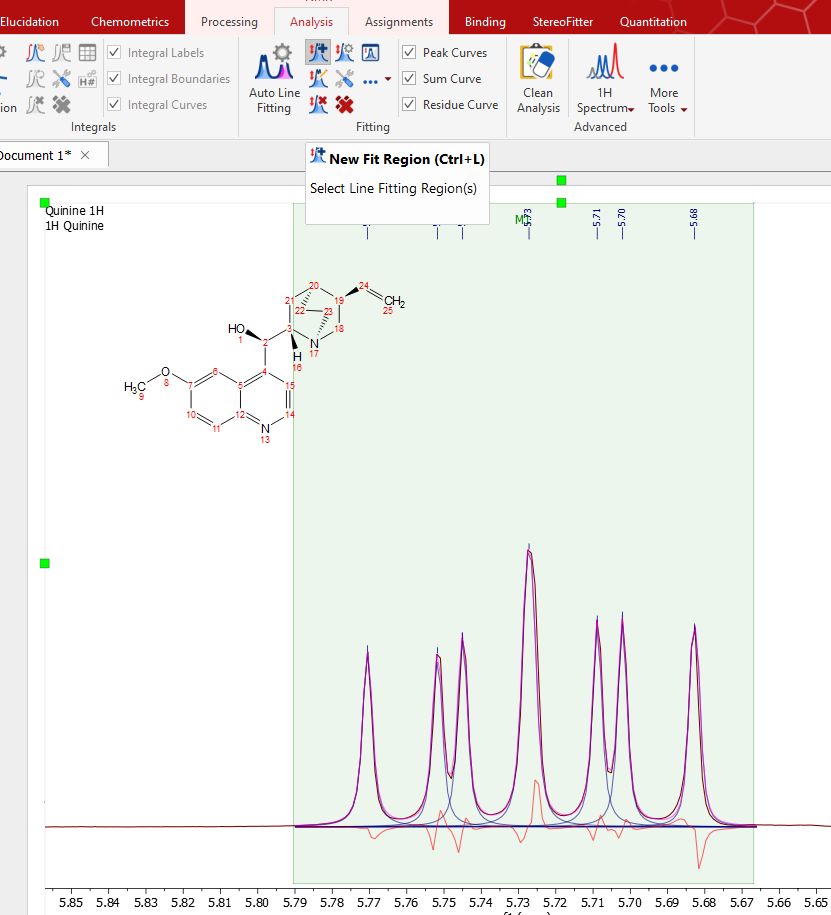This screenshot has height=915, width=831.
Task: Toggle the Sum Curve checkbox
Action: [409, 79]
